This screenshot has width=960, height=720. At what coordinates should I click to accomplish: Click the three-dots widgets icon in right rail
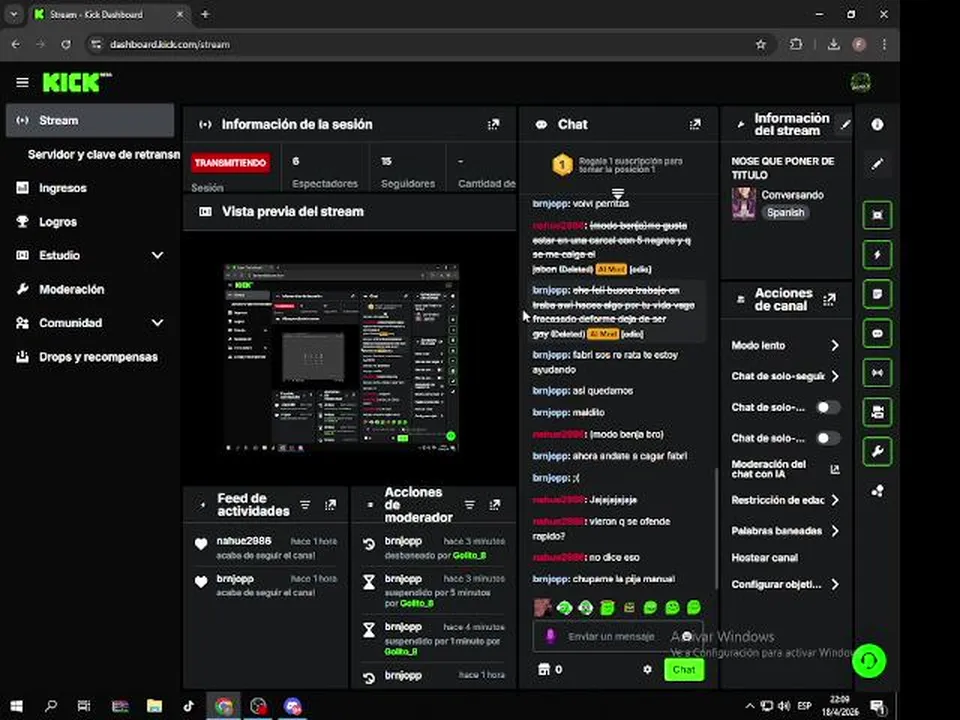(x=877, y=491)
